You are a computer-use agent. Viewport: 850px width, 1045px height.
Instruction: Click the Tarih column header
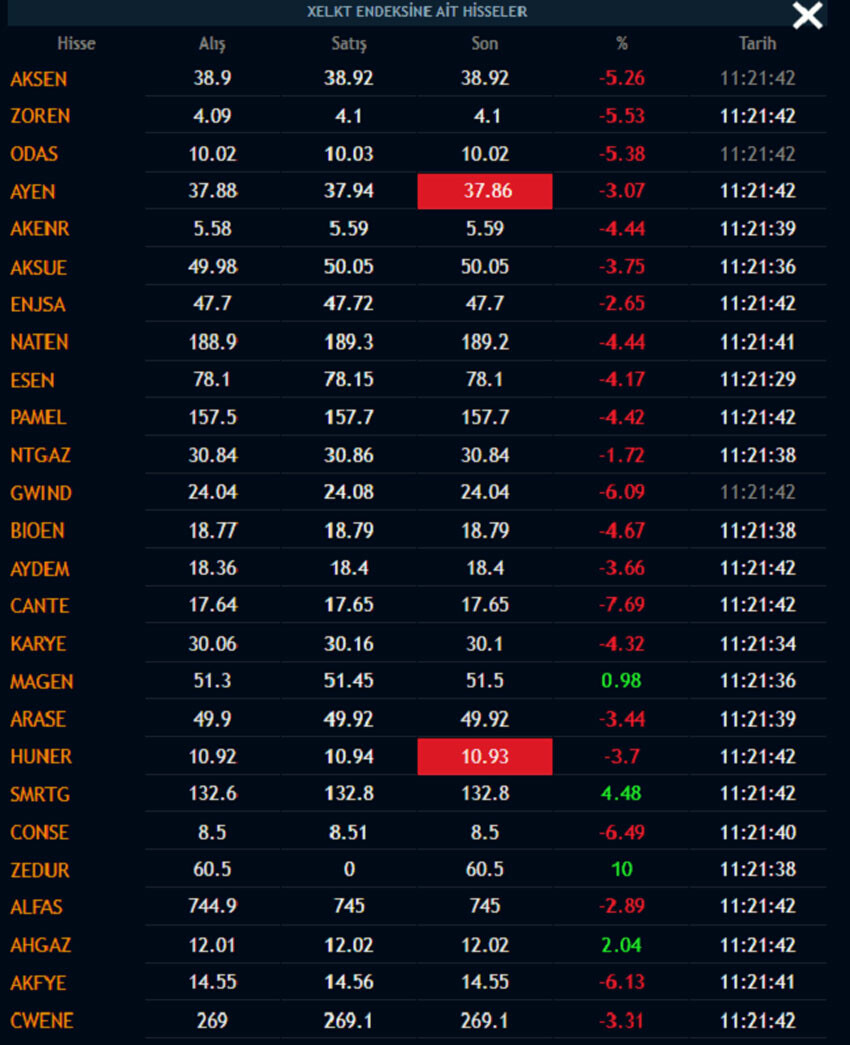(757, 44)
